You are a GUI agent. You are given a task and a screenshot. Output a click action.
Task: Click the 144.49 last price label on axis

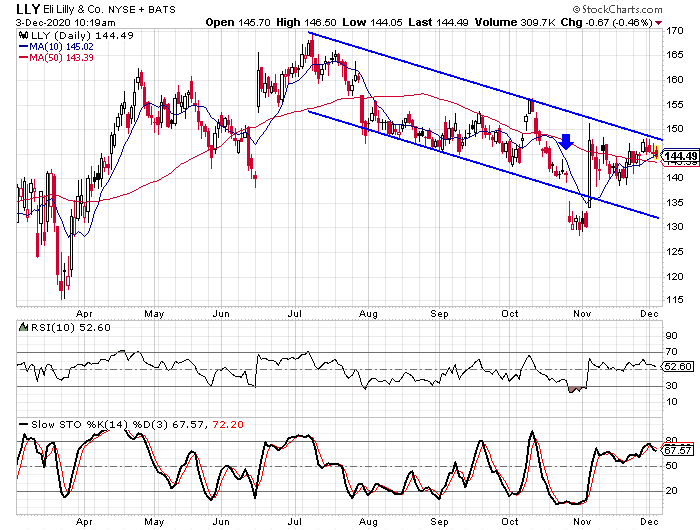[x=679, y=156]
